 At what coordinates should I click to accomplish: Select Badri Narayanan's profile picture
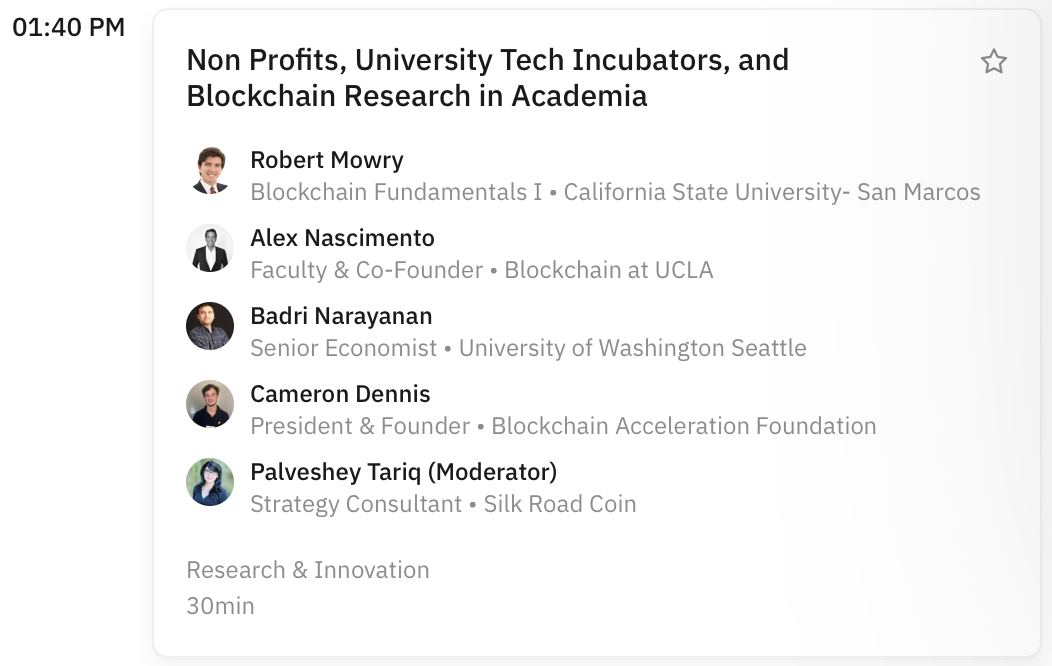(210, 327)
